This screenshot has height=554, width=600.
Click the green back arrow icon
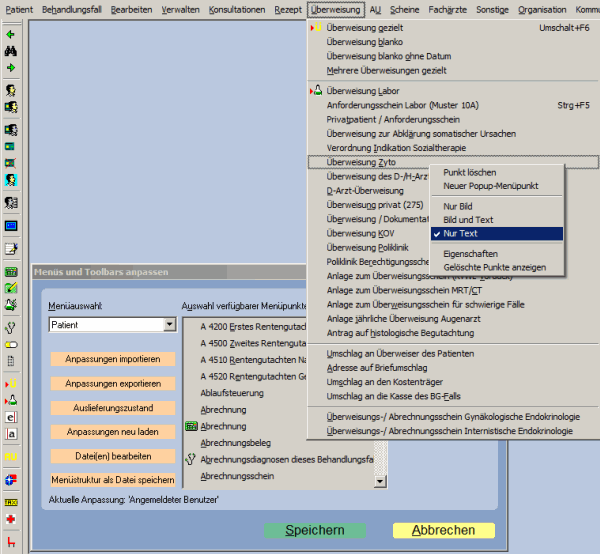pyautogui.click(x=11, y=34)
